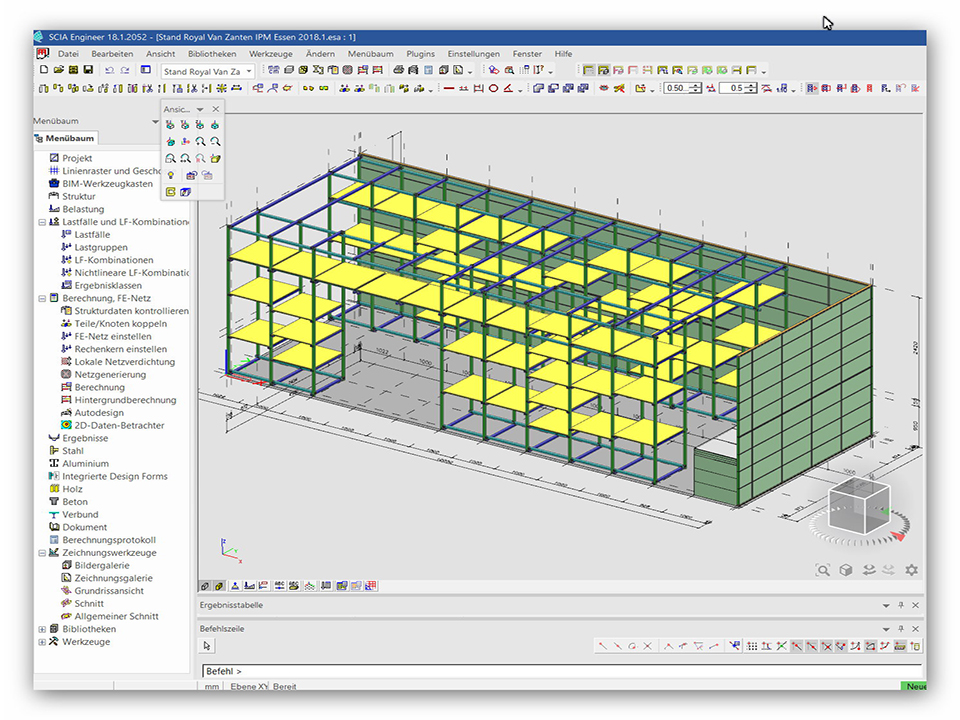Click the Undo arrow in toolbar

click(x=109, y=70)
